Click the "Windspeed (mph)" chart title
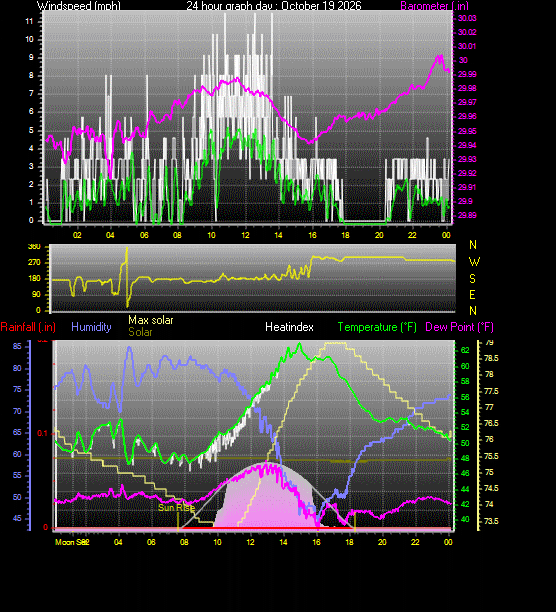The width and height of the screenshot is (556, 612). click(x=79, y=6)
